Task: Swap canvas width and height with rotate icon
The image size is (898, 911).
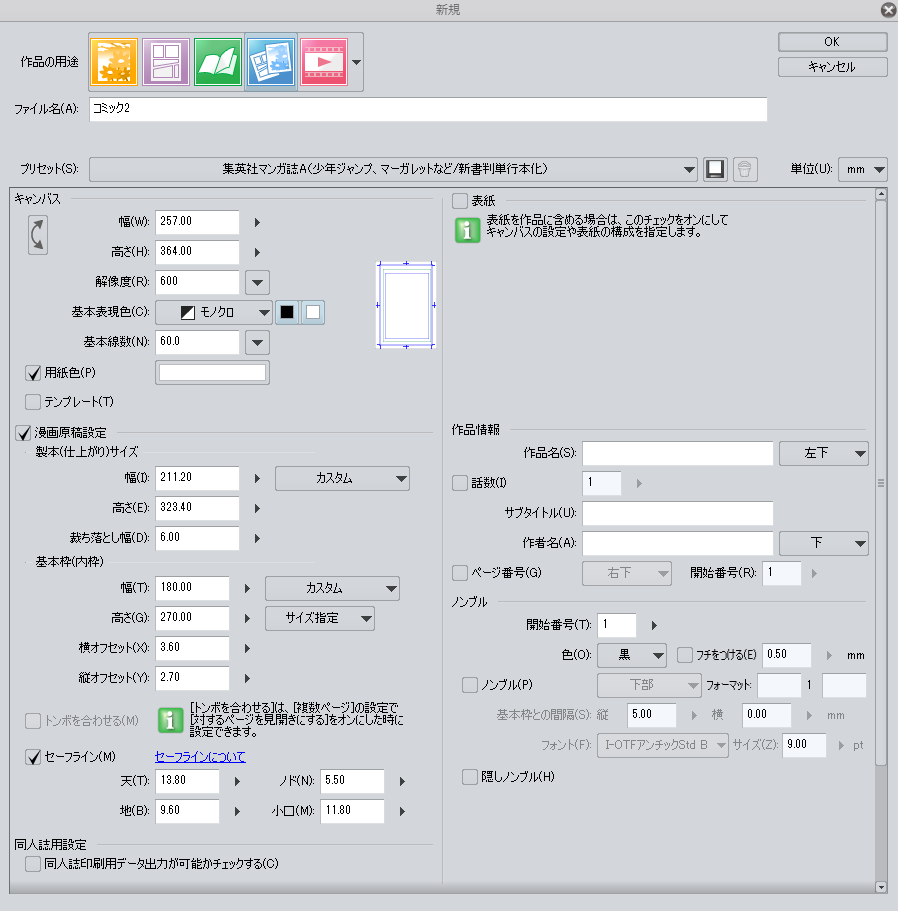Action: 38,235
